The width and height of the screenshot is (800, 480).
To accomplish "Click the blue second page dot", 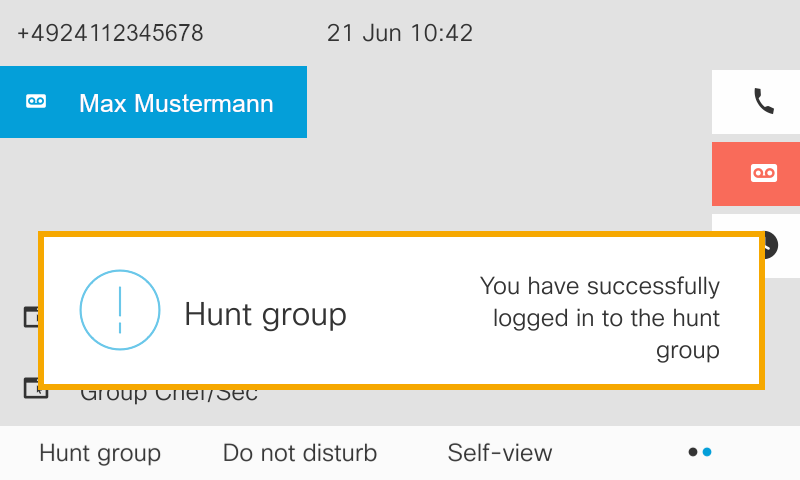I will pyautogui.click(x=707, y=453).
